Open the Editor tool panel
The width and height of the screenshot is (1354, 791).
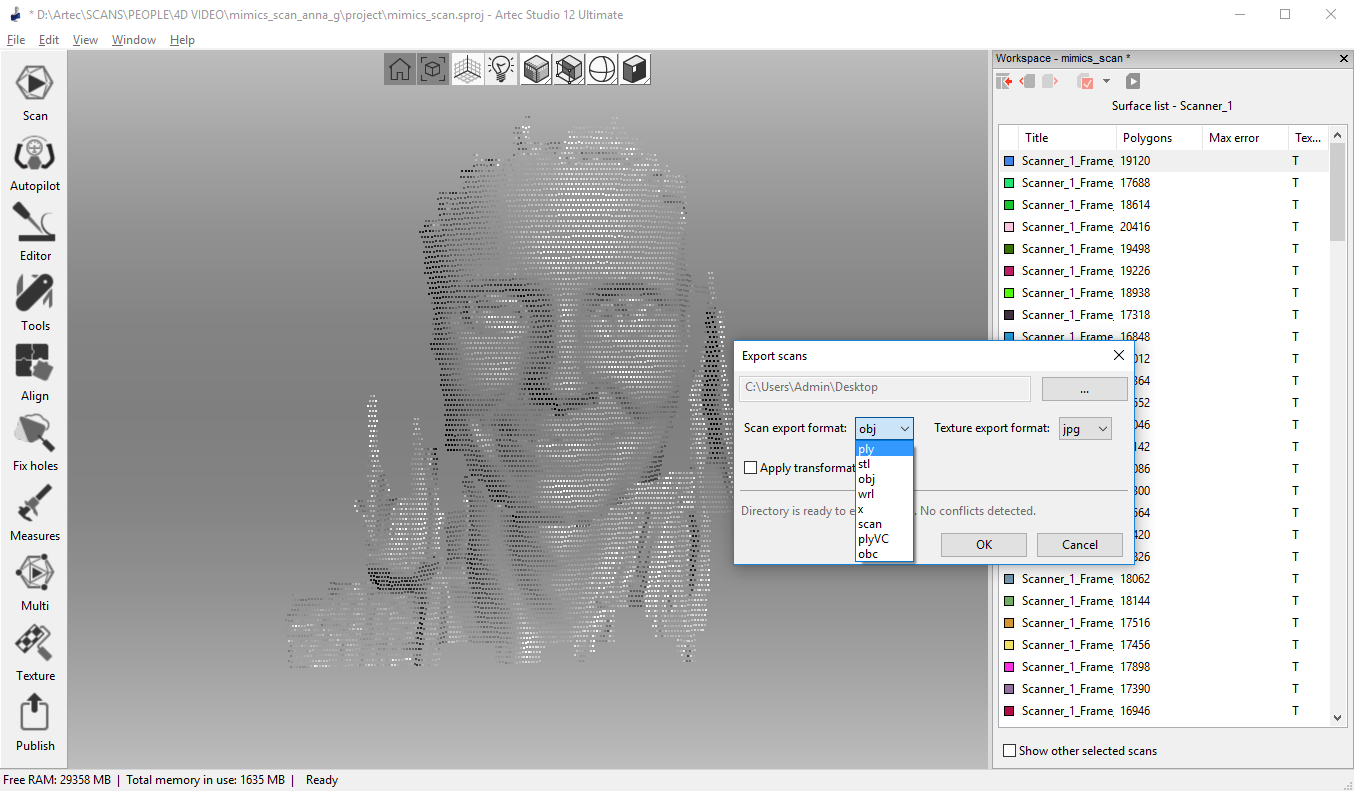coord(35,233)
